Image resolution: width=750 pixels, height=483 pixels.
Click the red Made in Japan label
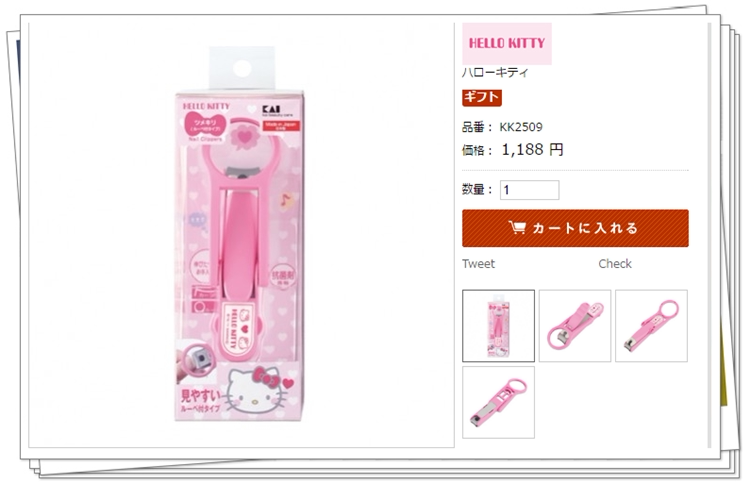[280, 126]
